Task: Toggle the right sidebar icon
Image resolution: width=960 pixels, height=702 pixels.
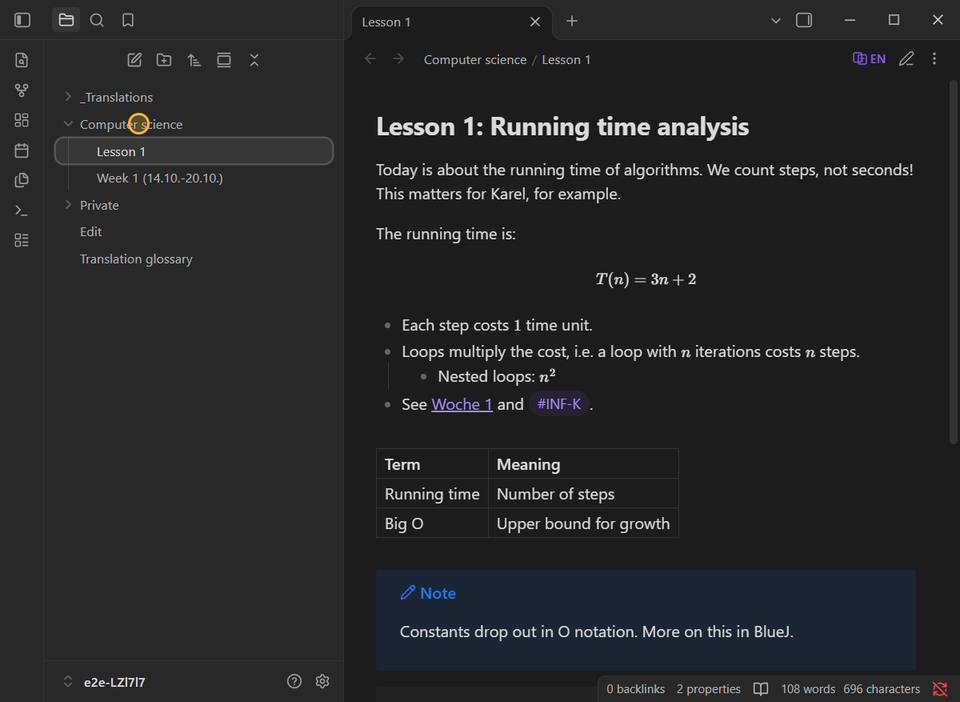Action: tap(804, 20)
